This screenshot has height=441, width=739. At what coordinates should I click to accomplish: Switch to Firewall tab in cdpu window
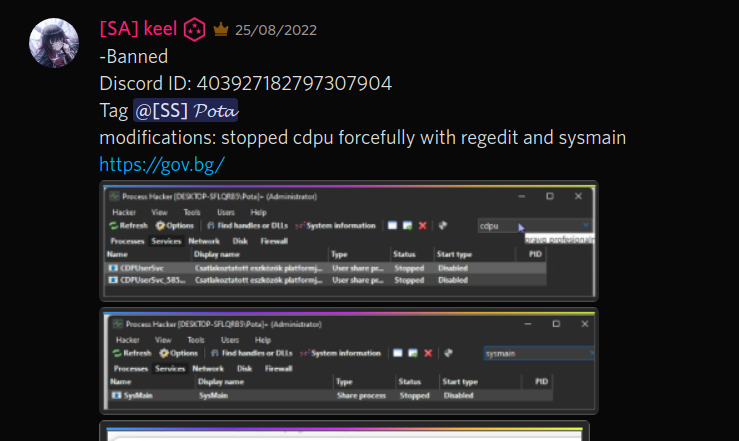pyautogui.click(x=274, y=241)
